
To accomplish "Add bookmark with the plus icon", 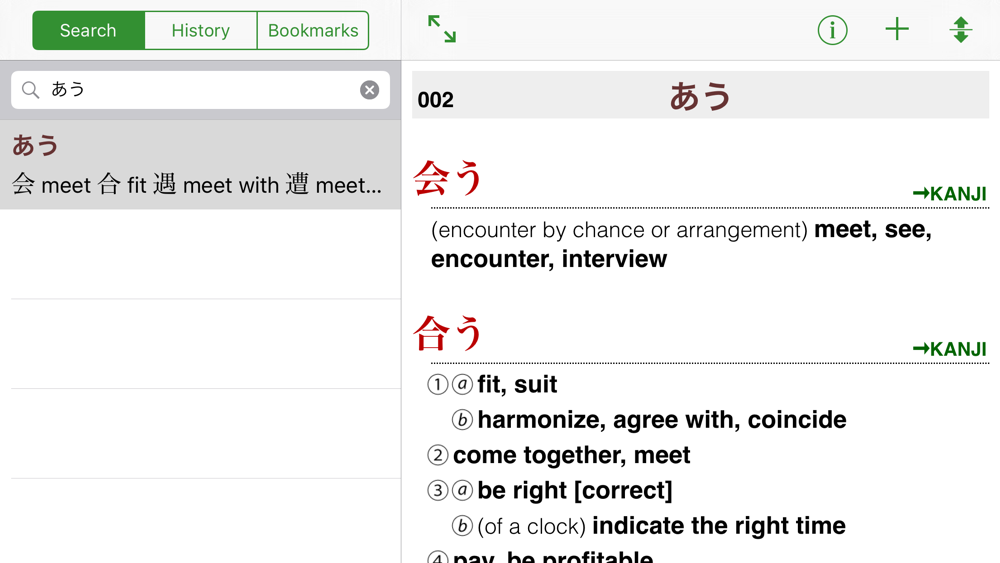I will 897,29.
